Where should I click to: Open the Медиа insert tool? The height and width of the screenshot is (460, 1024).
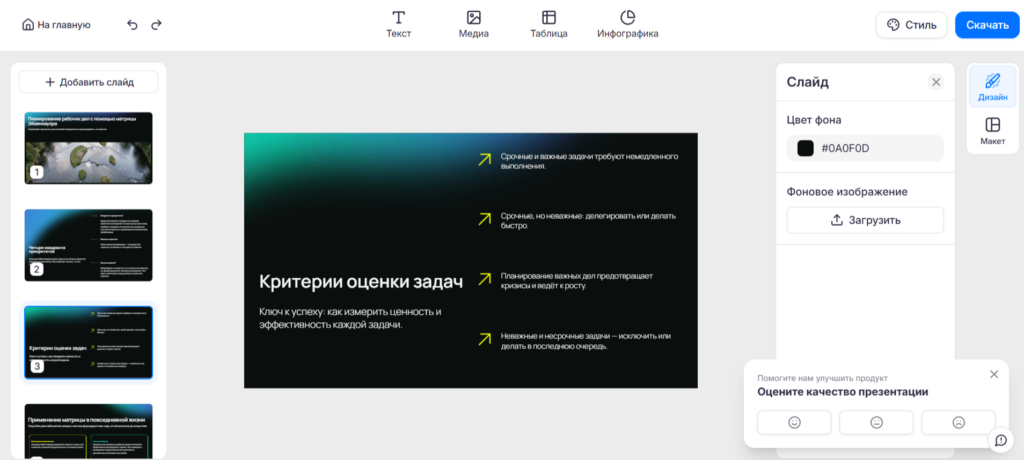coord(473,24)
